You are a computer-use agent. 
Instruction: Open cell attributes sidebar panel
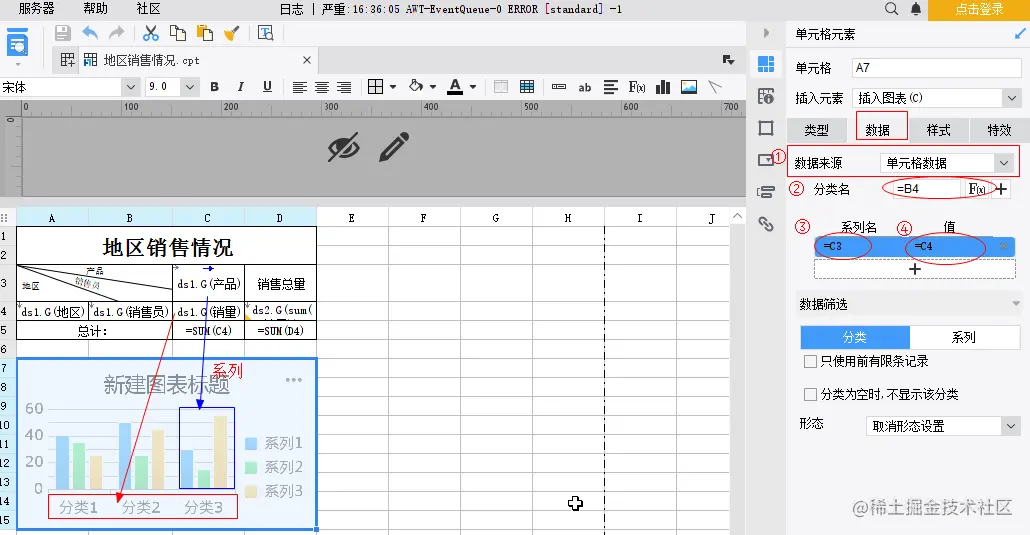(x=766, y=96)
